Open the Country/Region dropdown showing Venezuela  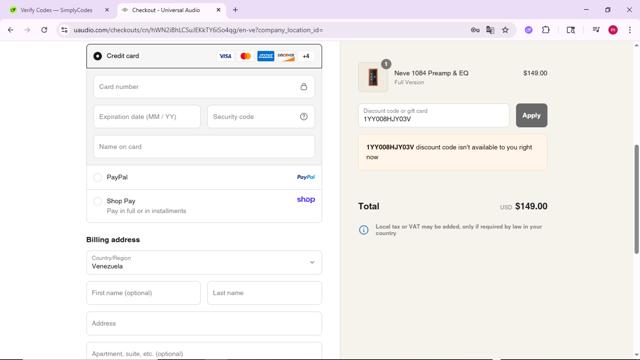204,262
